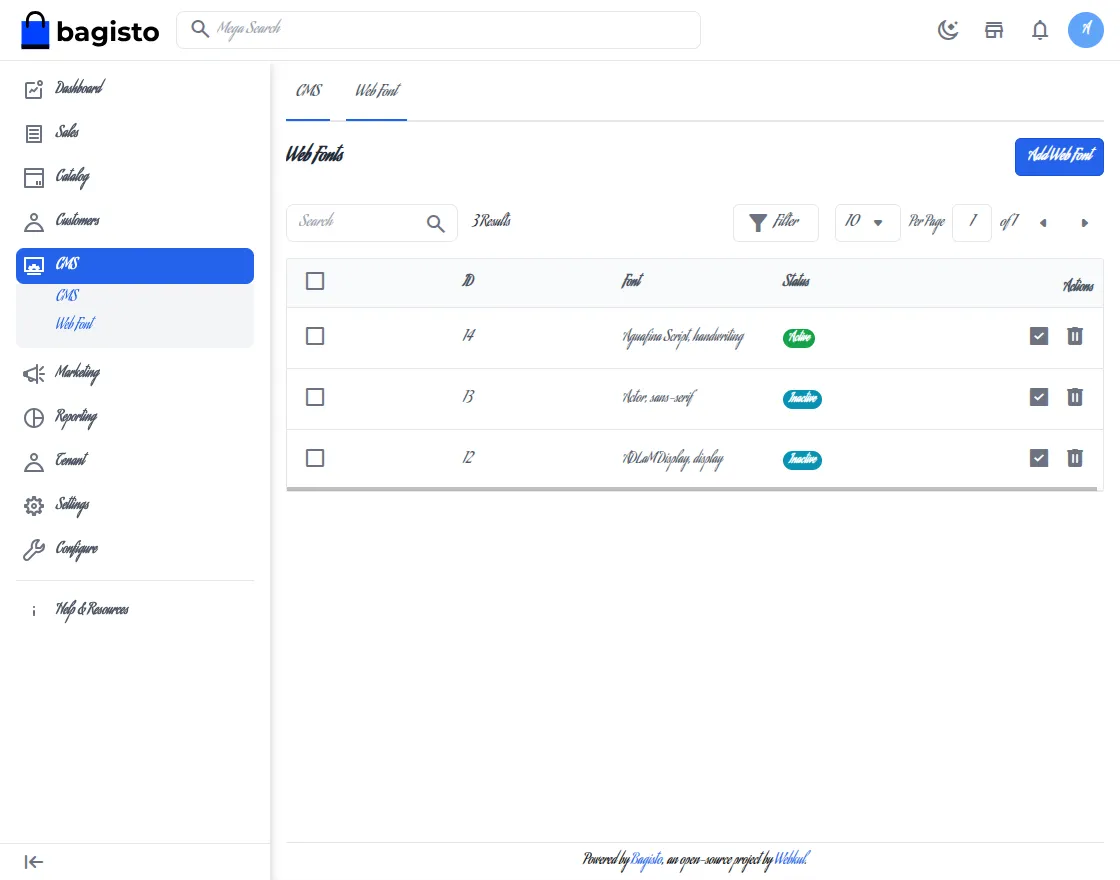This screenshot has width=1120, height=880.
Task: Open Marketing section in sidebar
Action: point(134,373)
